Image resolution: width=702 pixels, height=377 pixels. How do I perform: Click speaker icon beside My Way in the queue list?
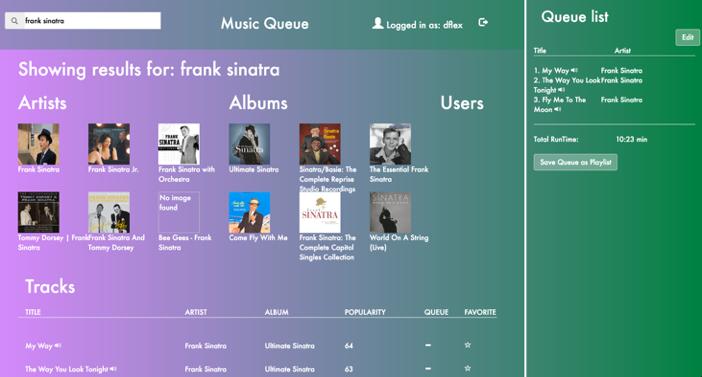pos(574,70)
